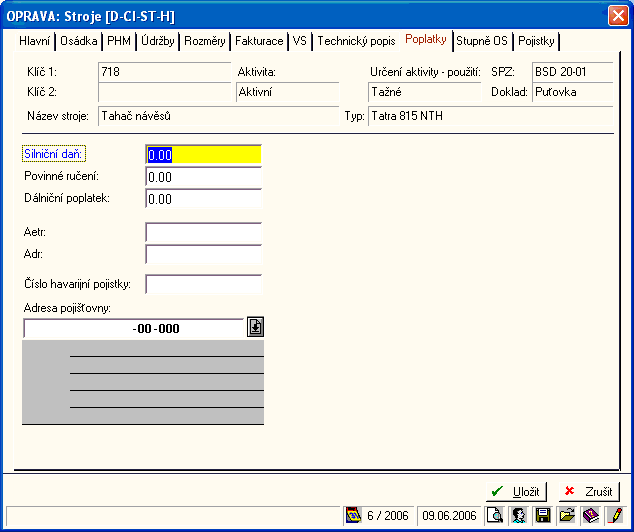Viewport: 634px width, 532px height.
Task: Click the Silniční daň input field
Action: click(203, 155)
